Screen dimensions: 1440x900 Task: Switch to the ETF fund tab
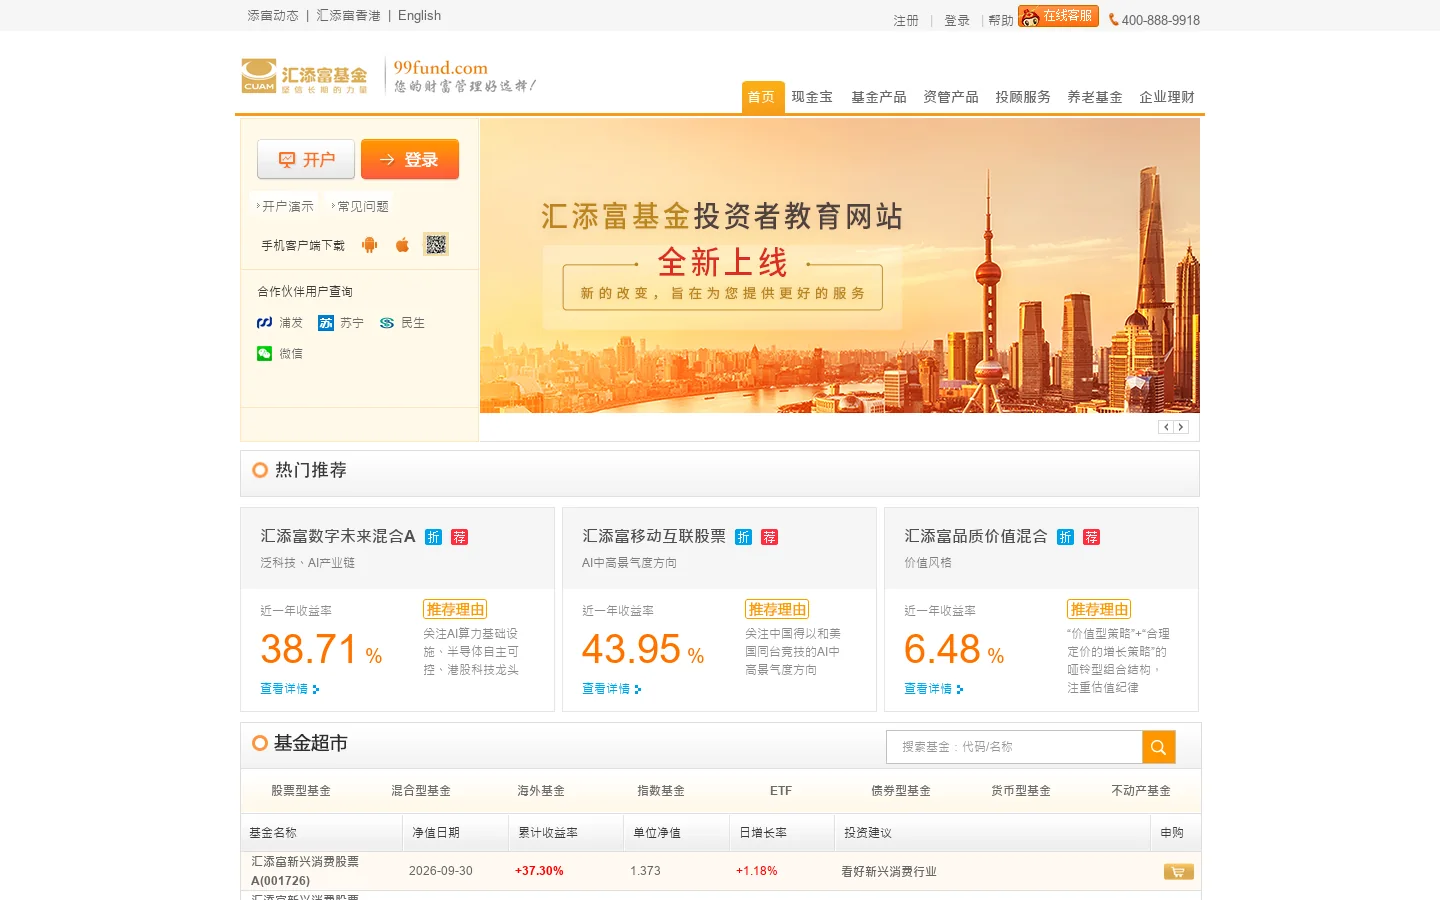[x=781, y=791]
